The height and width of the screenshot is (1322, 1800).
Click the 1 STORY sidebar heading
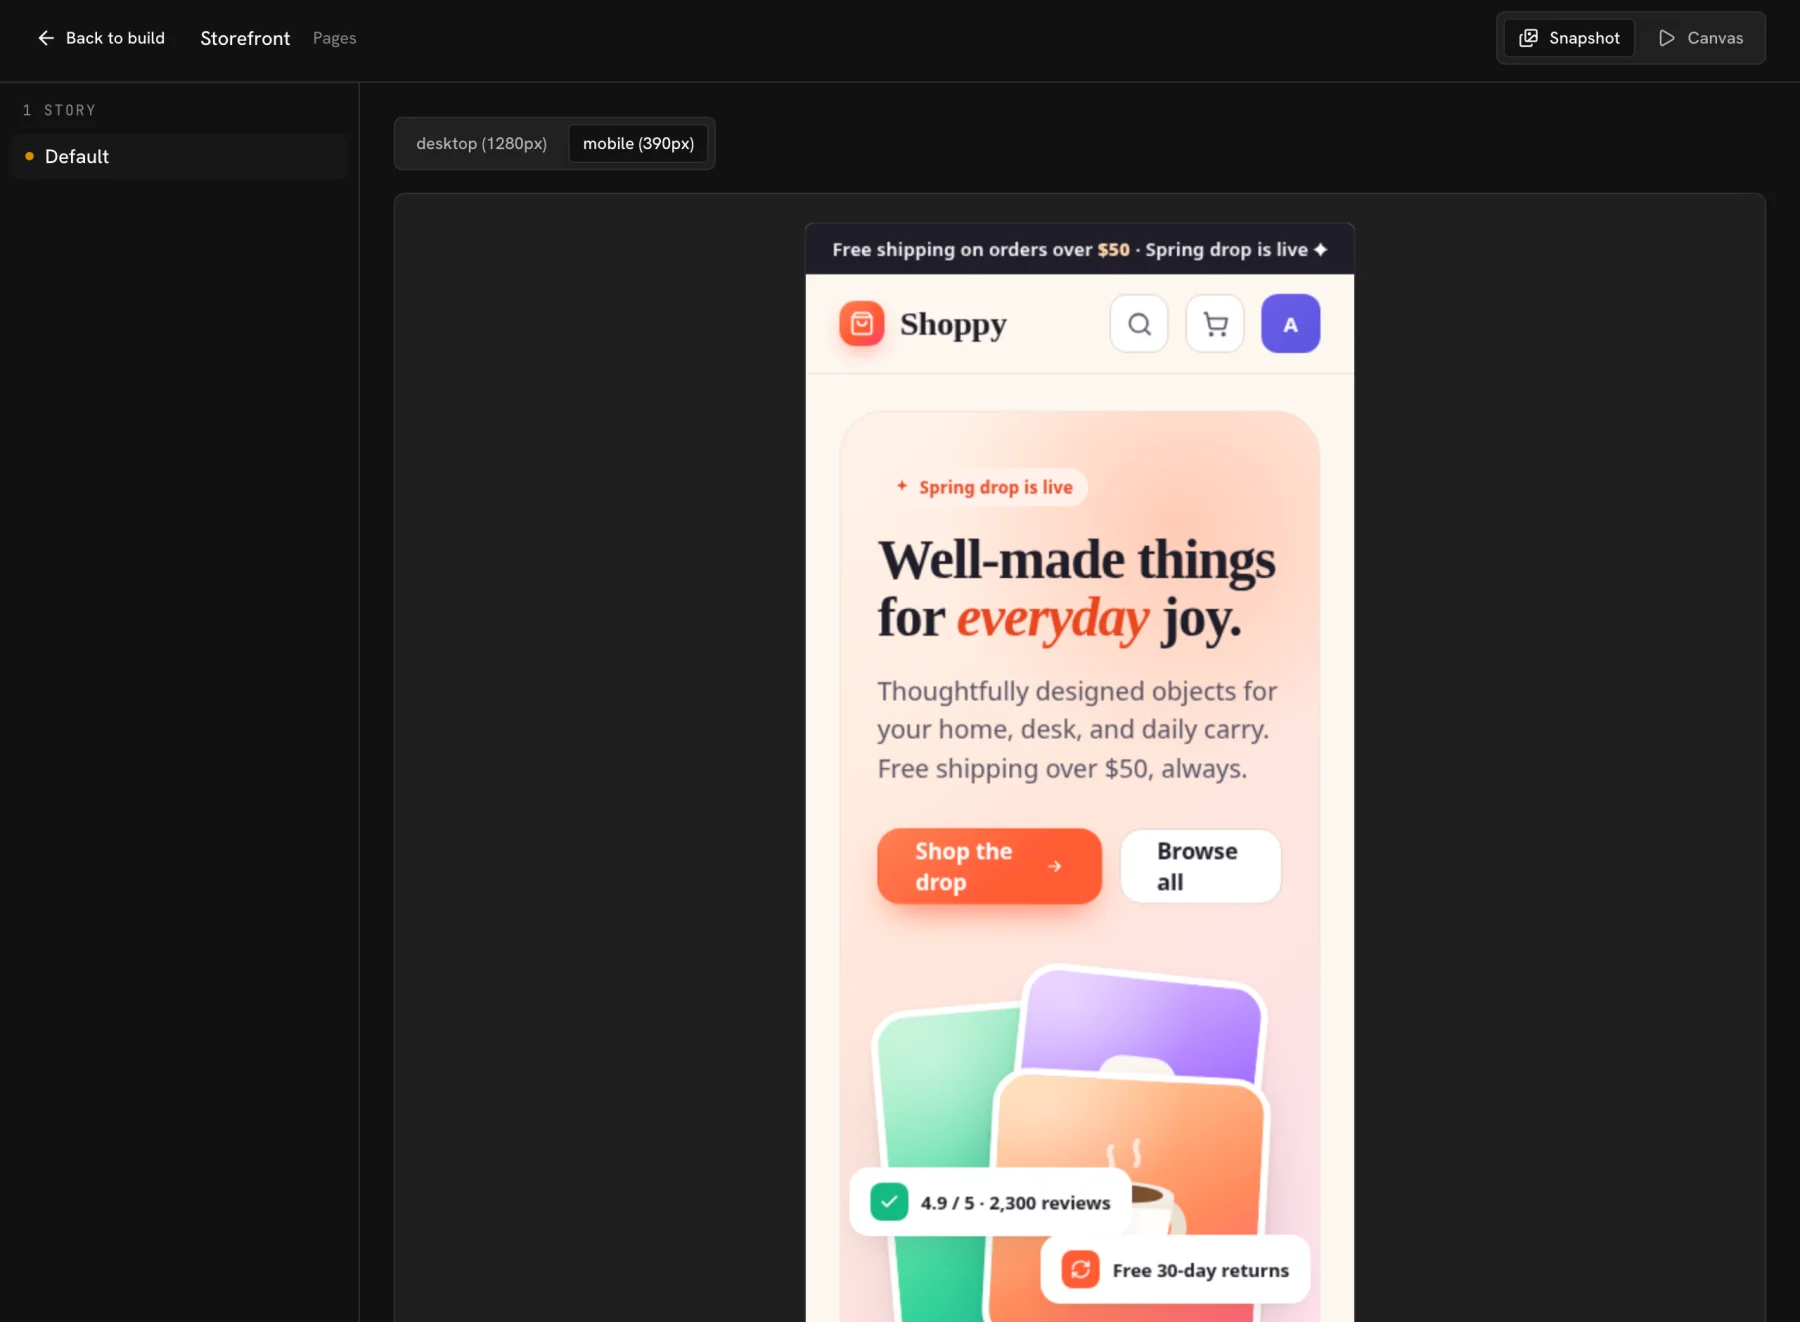[x=59, y=110]
